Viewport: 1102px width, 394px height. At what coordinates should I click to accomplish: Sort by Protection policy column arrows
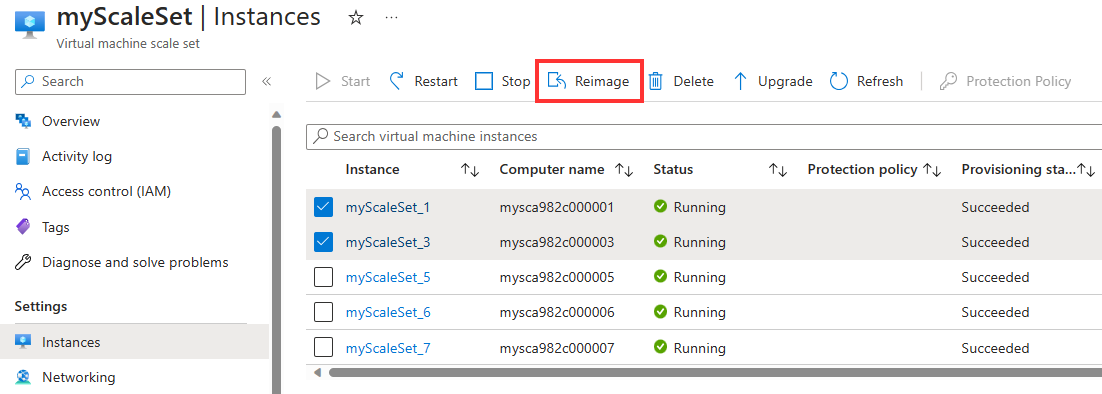coord(932,170)
